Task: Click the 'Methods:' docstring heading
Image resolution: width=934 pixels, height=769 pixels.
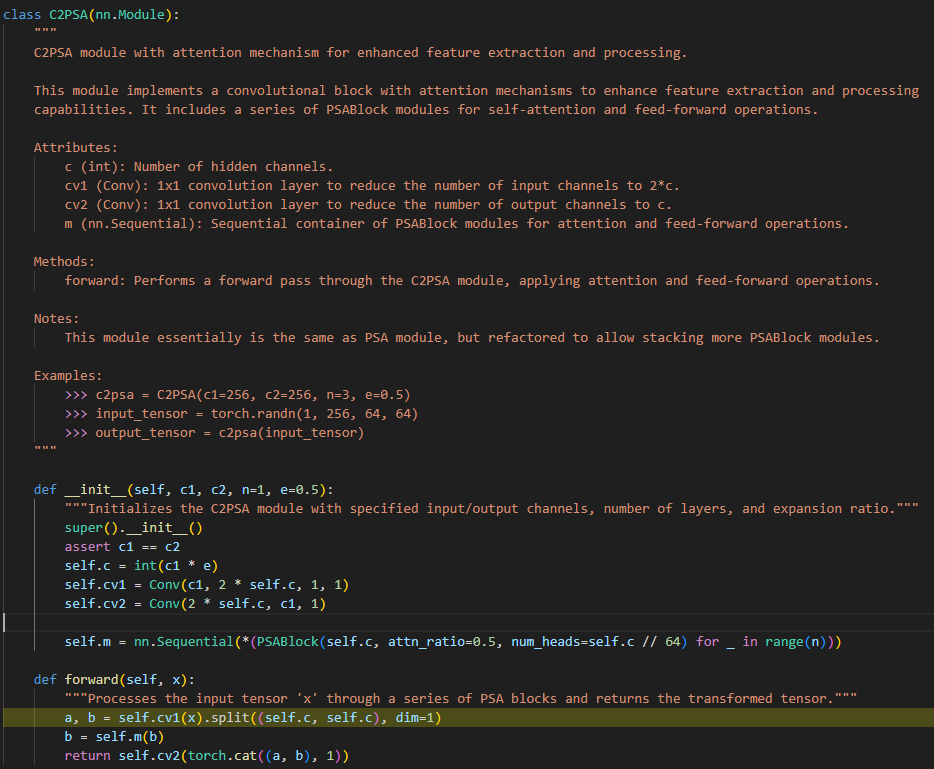Action: pyautogui.click(x=64, y=262)
